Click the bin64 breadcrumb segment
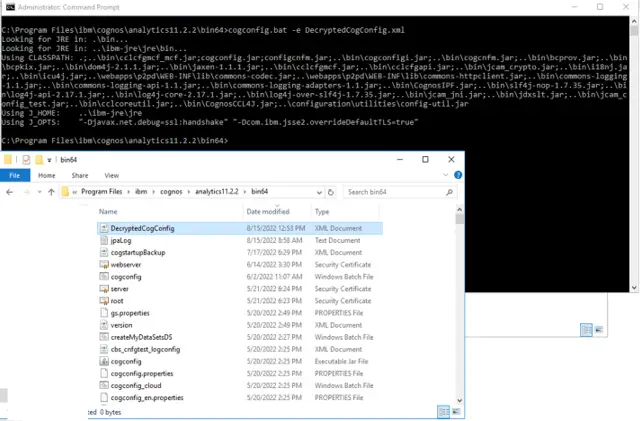The image size is (640, 421). click(x=260, y=192)
